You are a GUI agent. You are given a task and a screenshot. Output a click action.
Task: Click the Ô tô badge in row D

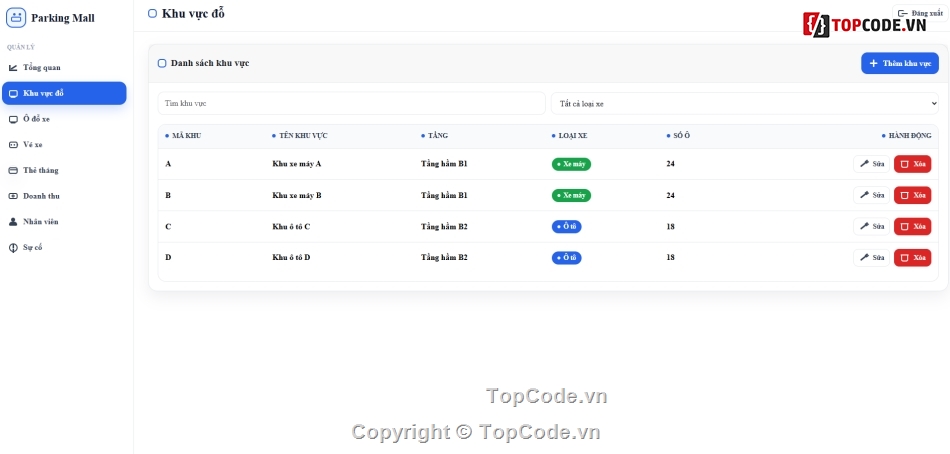566,258
